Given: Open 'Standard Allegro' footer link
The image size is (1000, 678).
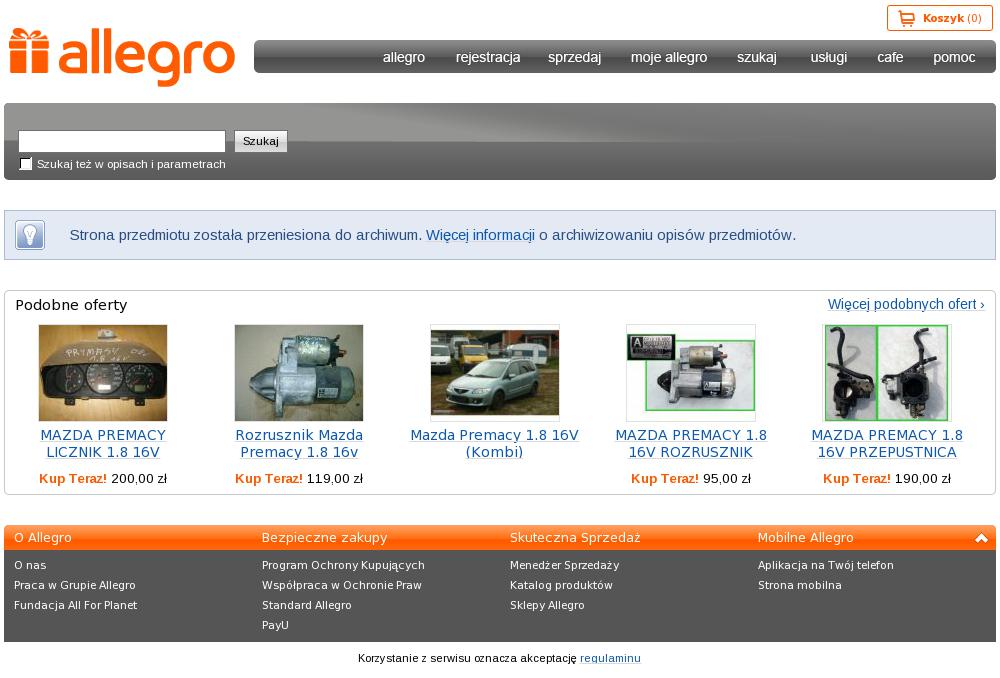Looking at the screenshot, I should pos(307,605).
